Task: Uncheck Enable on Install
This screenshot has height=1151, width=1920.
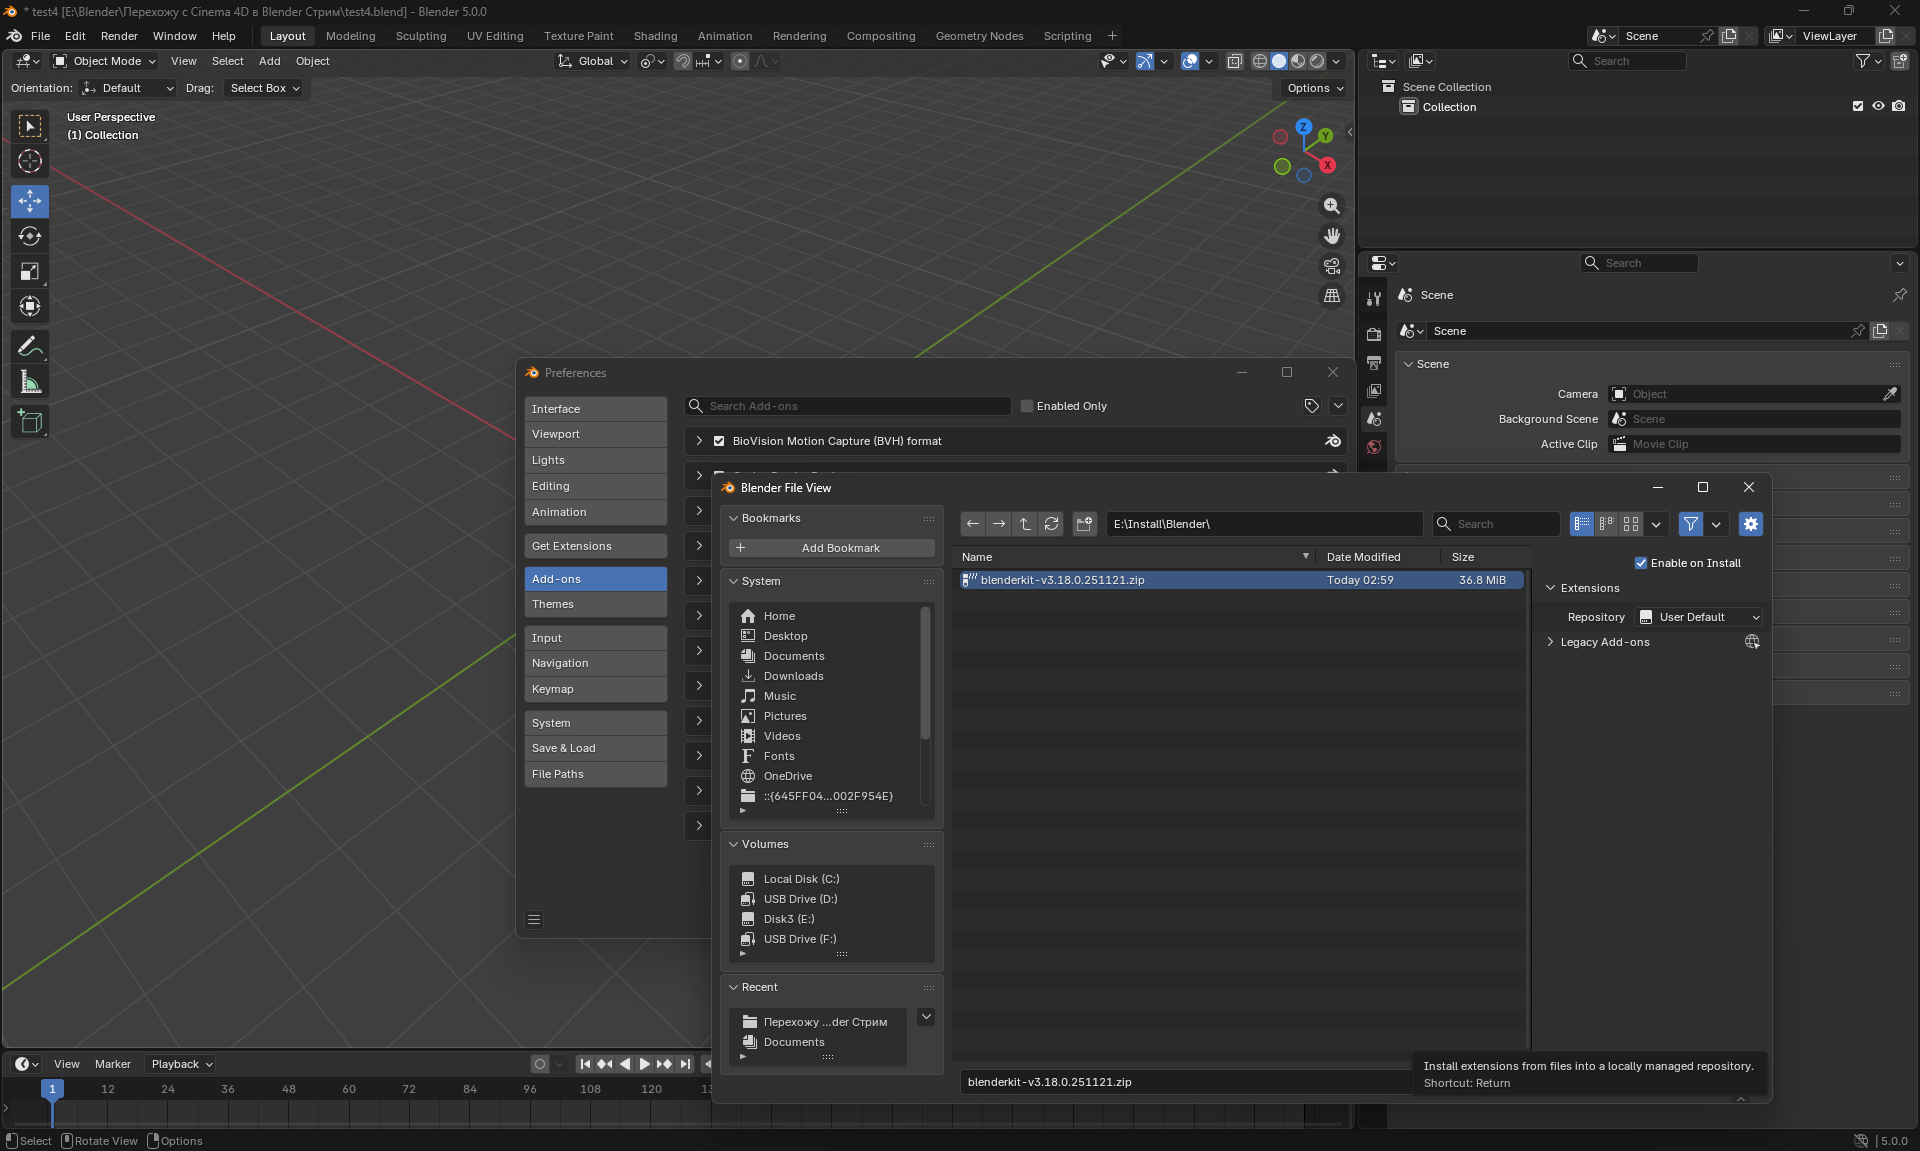Action: click(1640, 563)
